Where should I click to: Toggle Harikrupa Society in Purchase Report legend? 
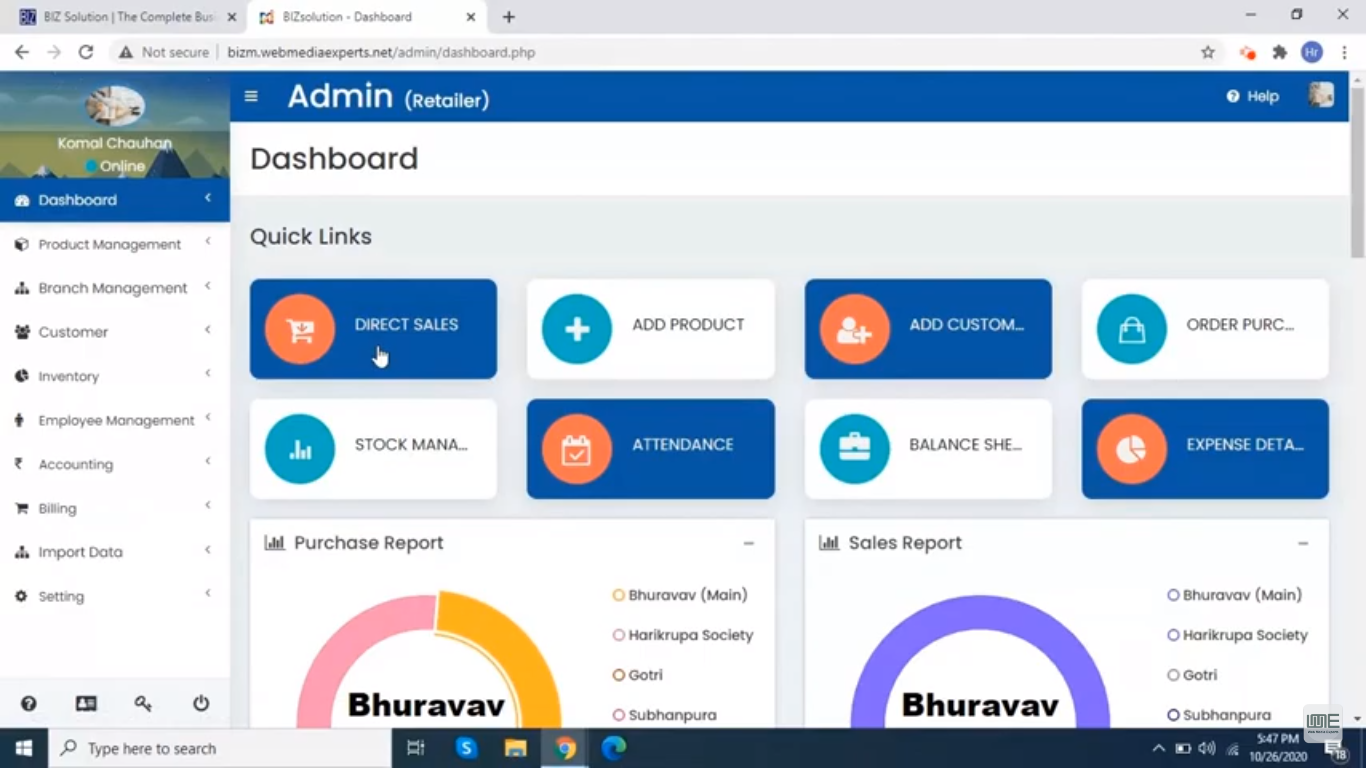click(x=684, y=634)
